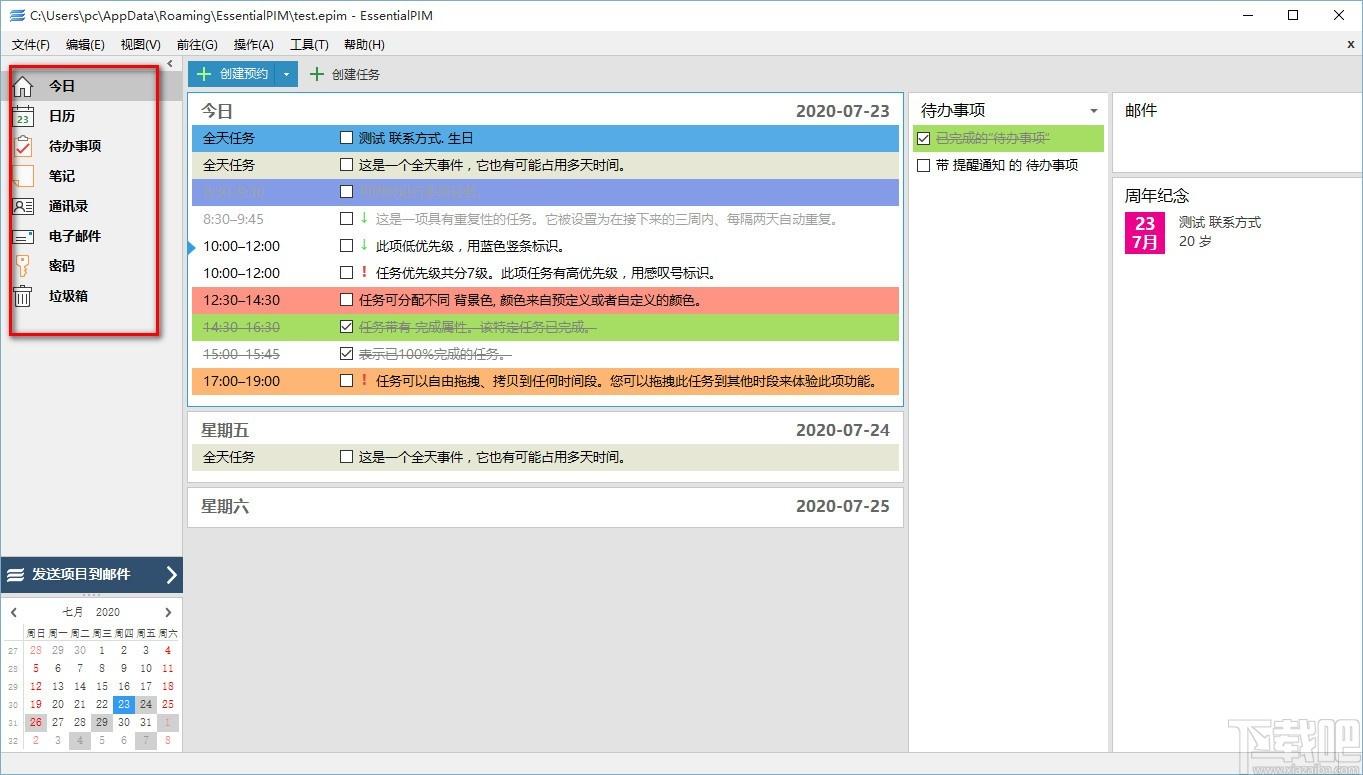This screenshot has height=775, width=1363.
Task: Check the 12:30–14:30 colored task
Action: tap(346, 300)
